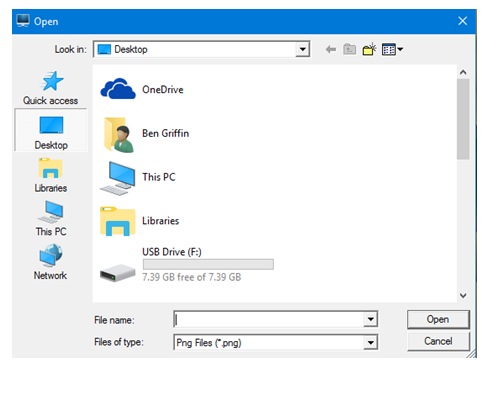Expand the Look in dropdown
Image resolution: width=493 pixels, height=400 pixels.
(302, 50)
